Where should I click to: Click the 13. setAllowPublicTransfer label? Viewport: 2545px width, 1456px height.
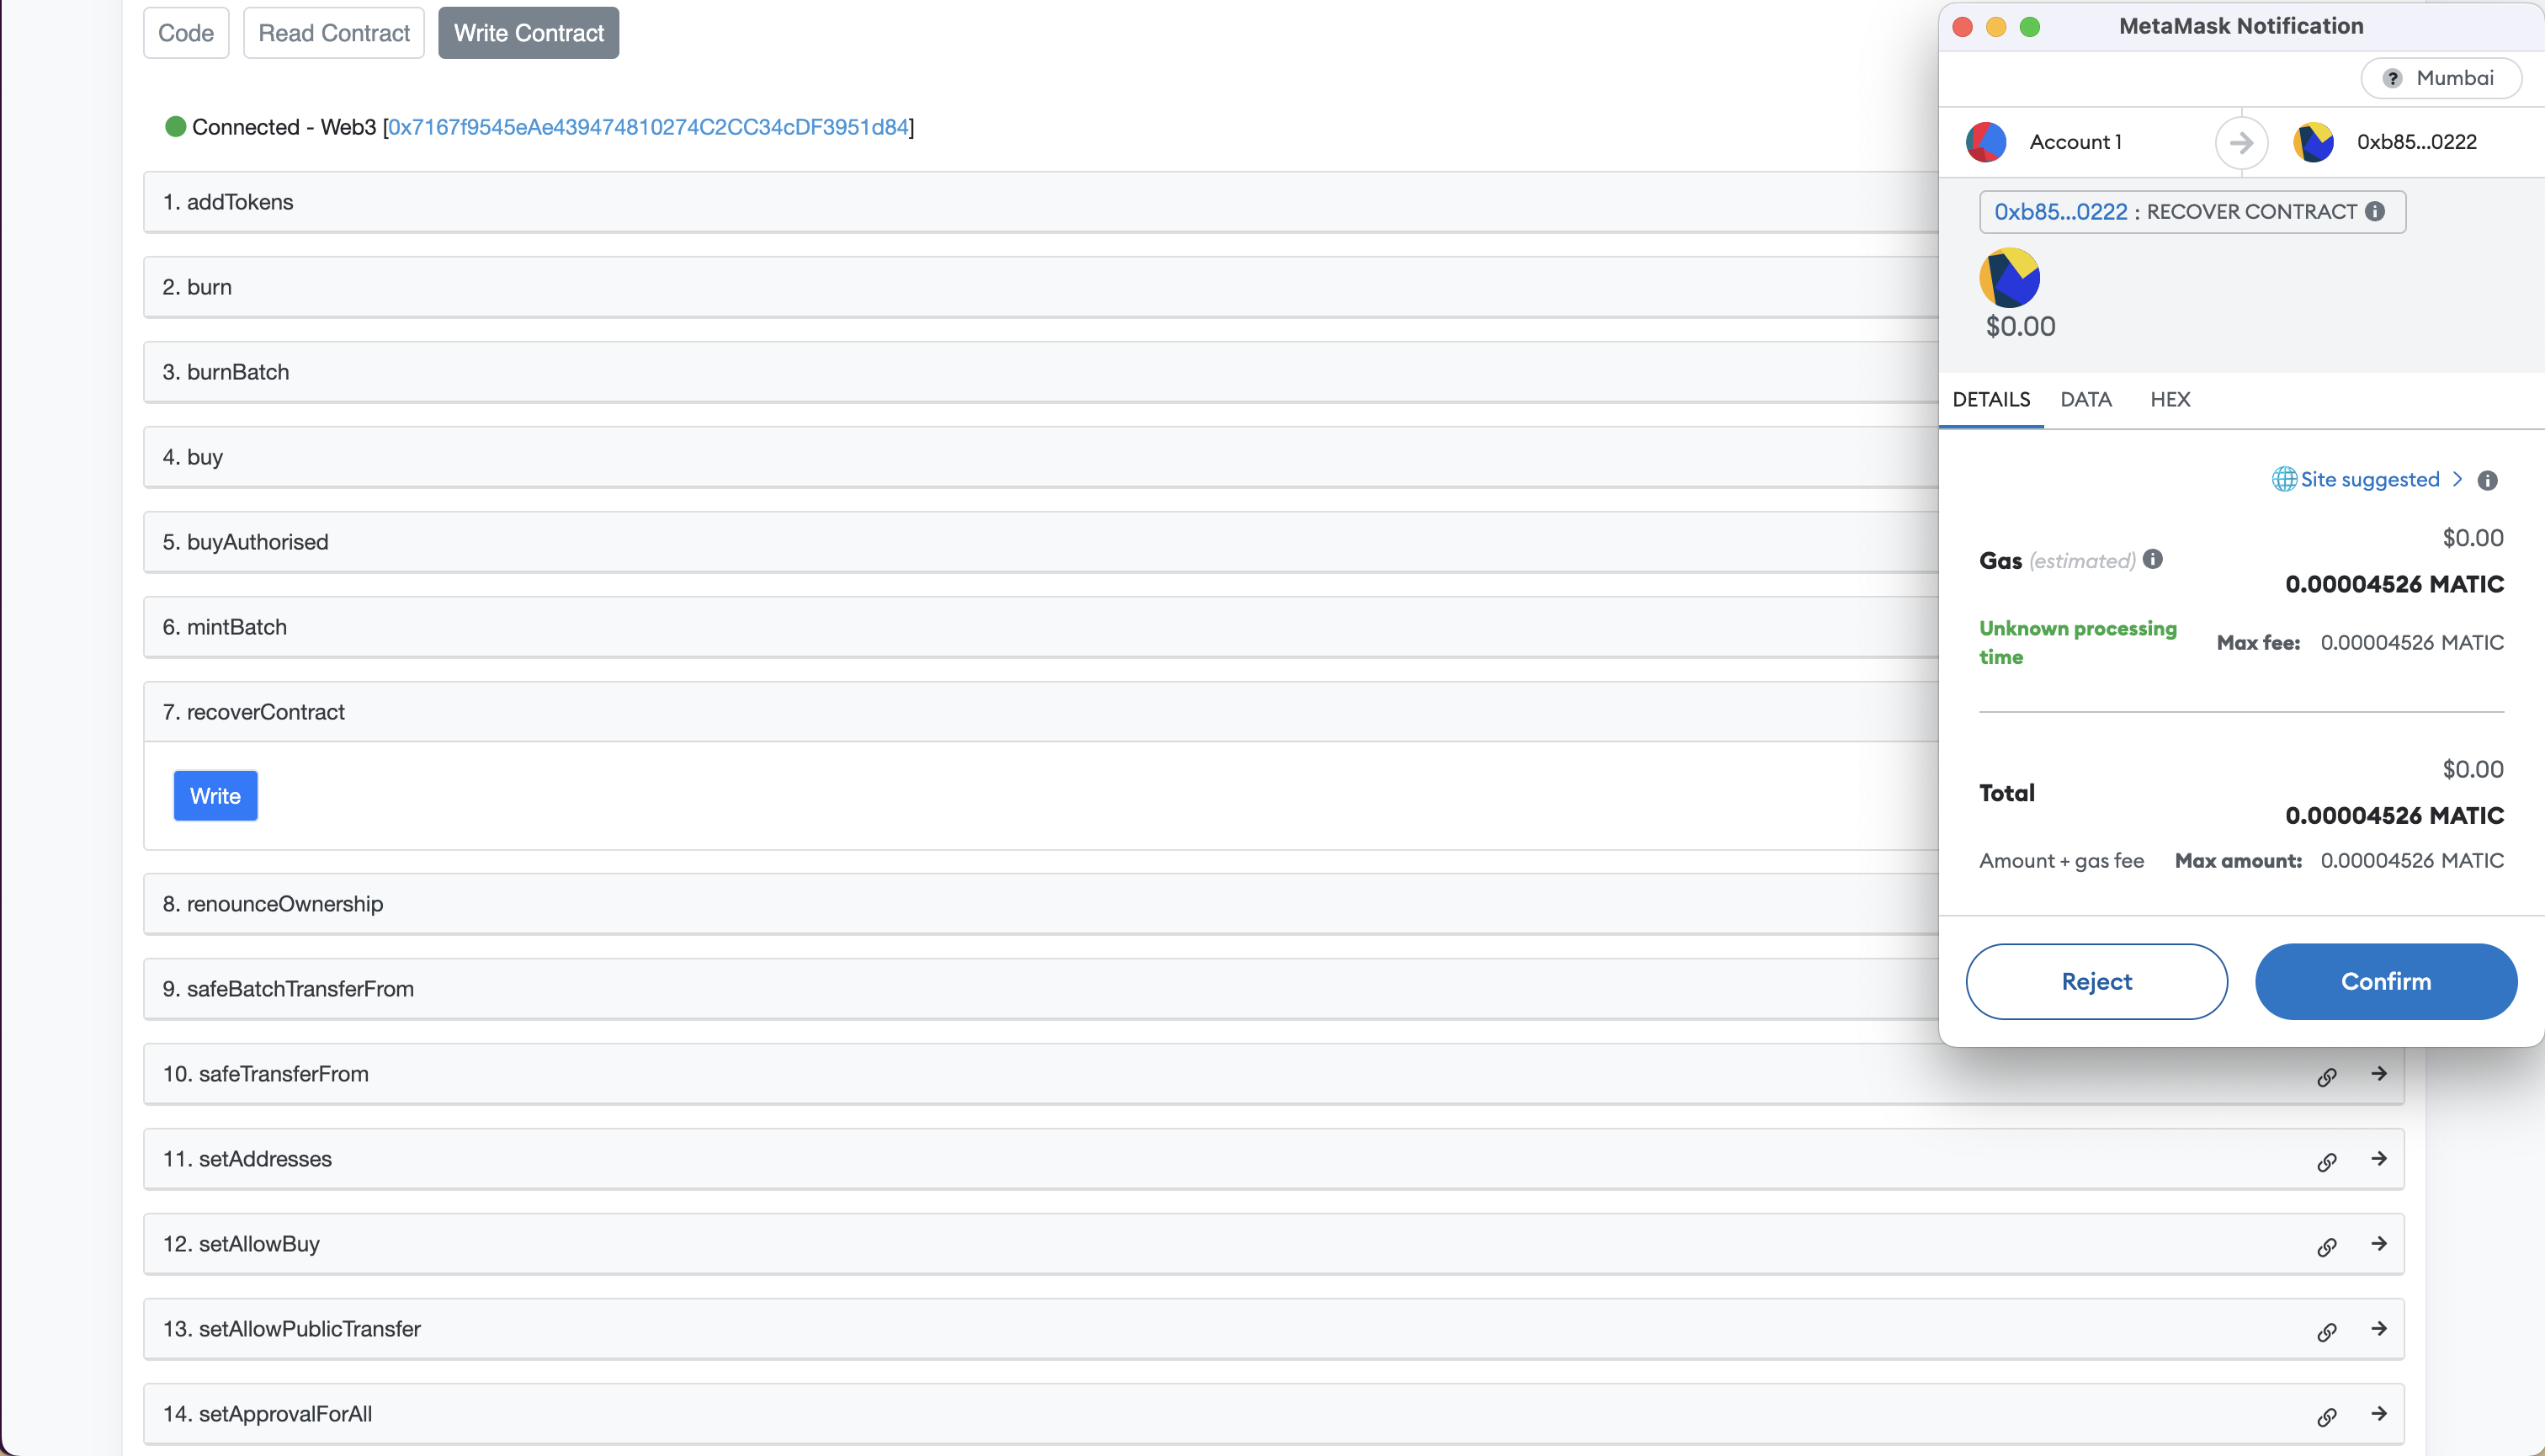pyautogui.click(x=291, y=1329)
